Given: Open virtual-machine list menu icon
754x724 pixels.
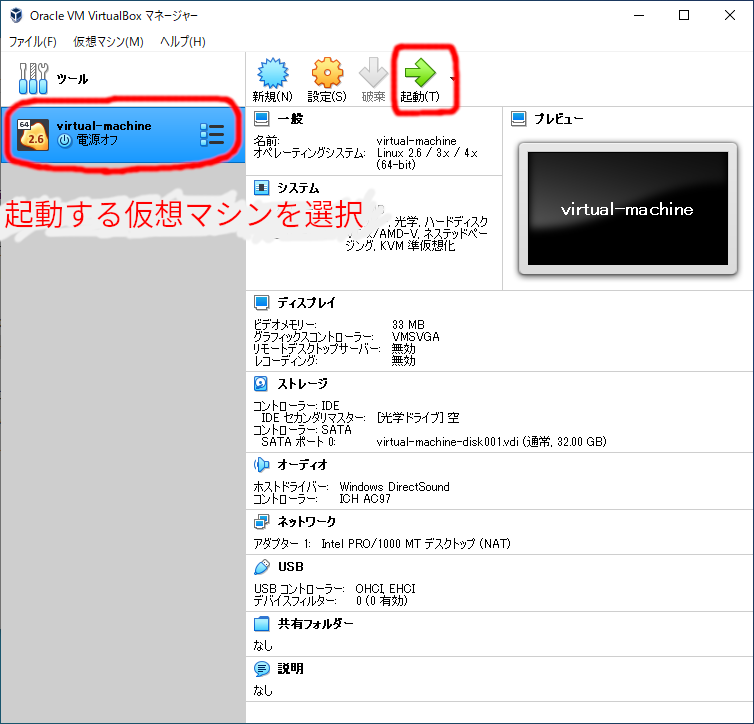Looking at the screenshot, I should [212, 135].
